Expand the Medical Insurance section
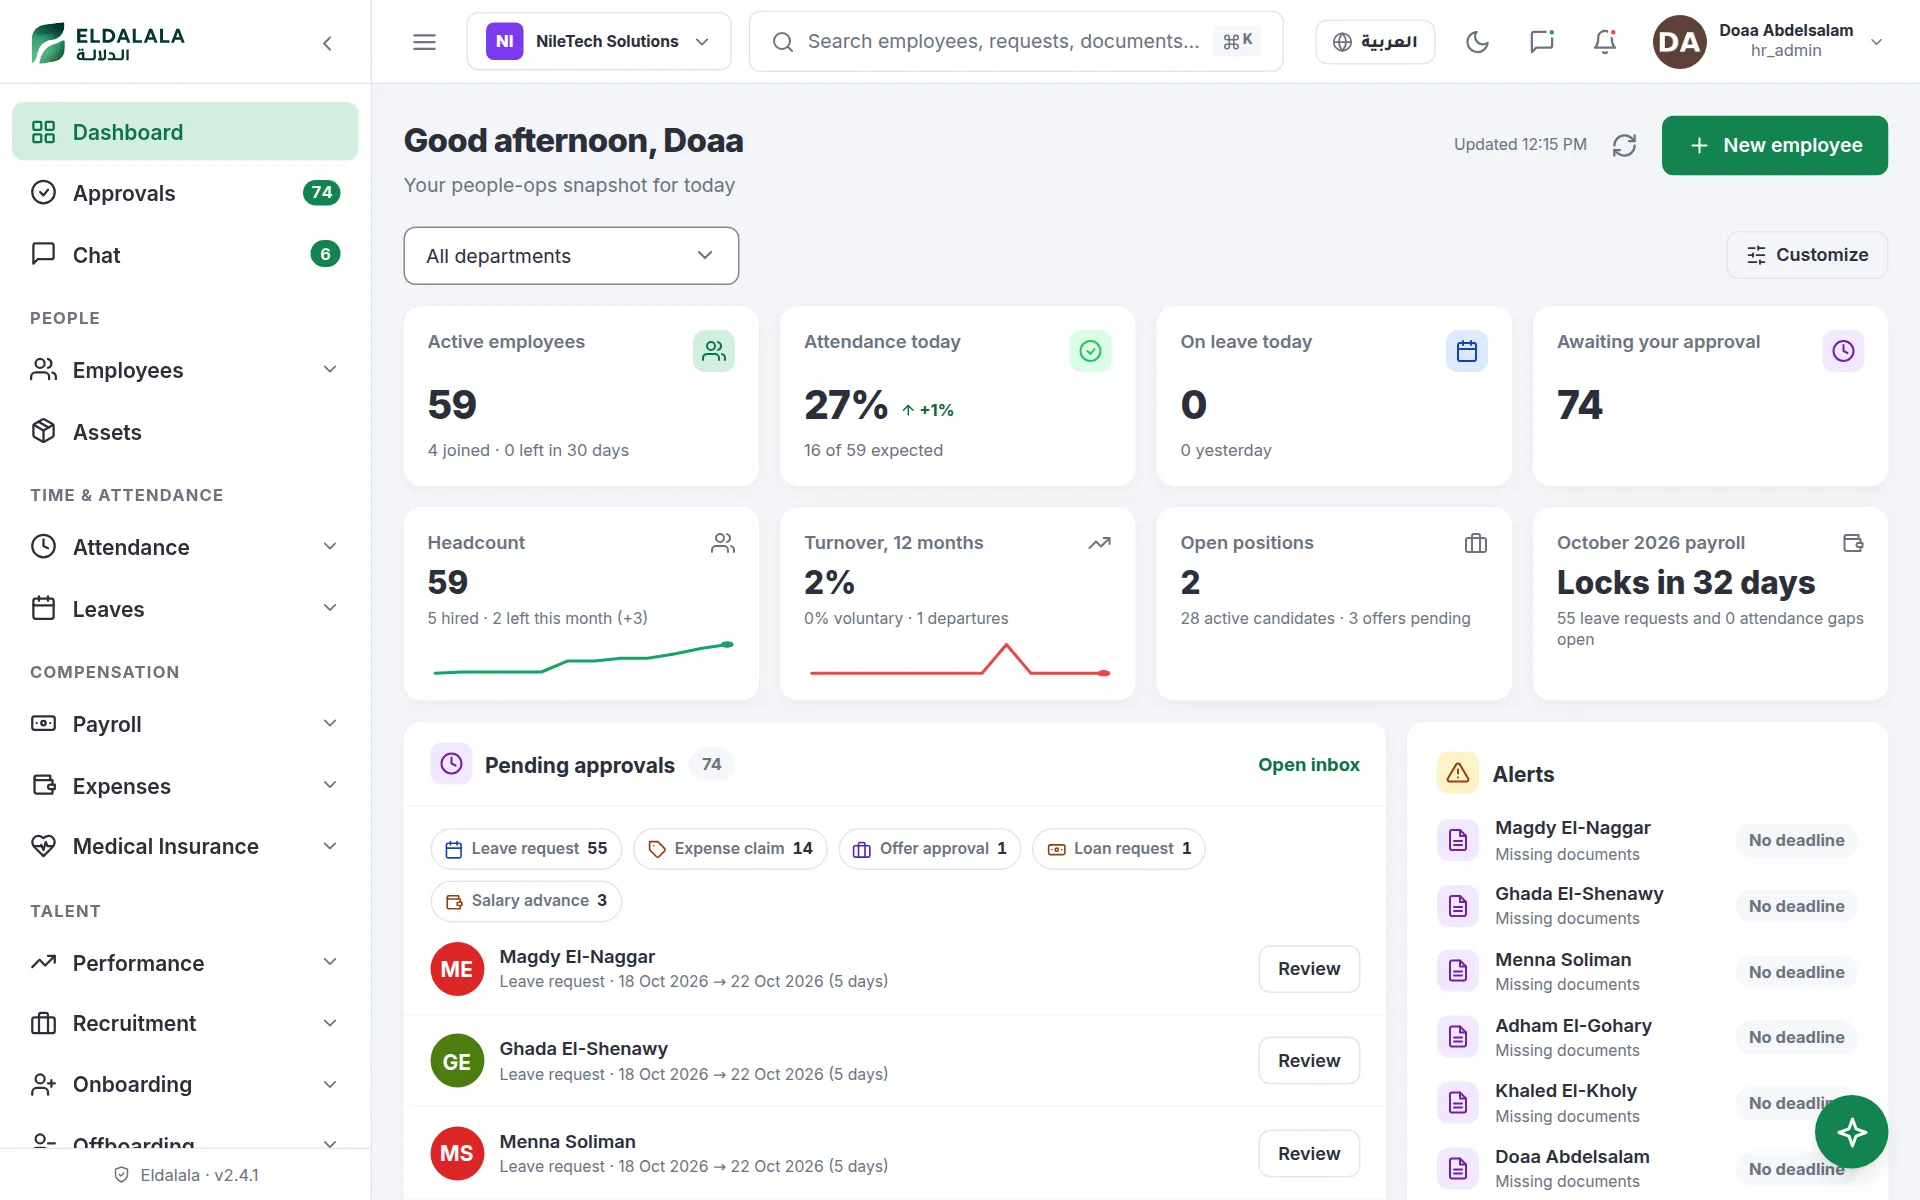The height and width of the screenshot is (1200, 1920). coord(185,847)
